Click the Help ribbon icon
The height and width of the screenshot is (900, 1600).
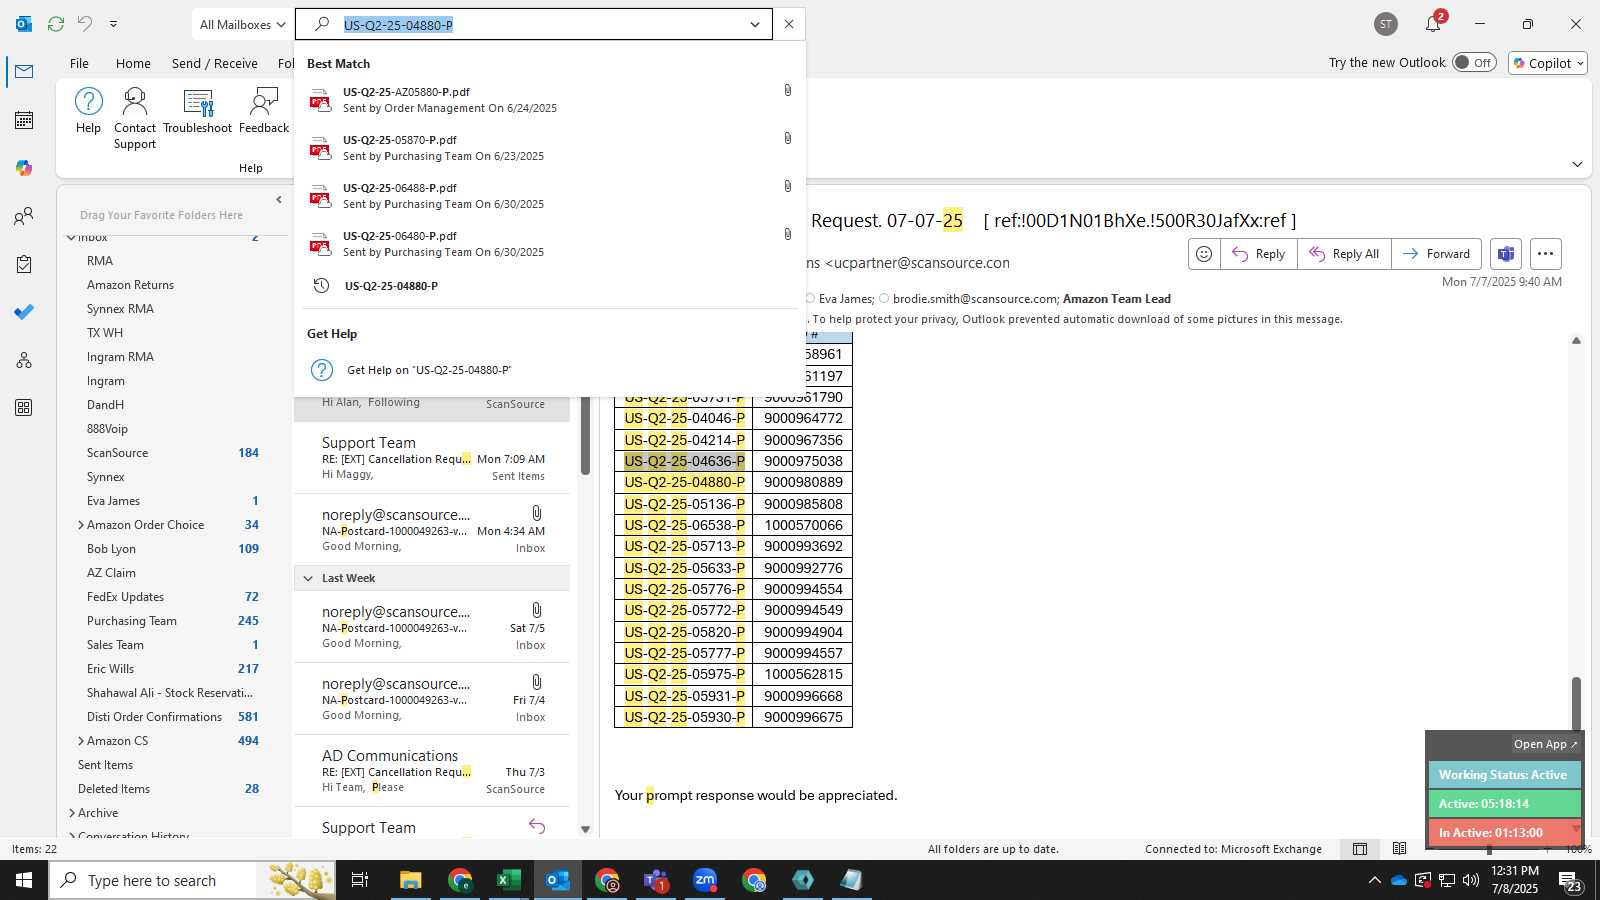[x=89, y=111]
